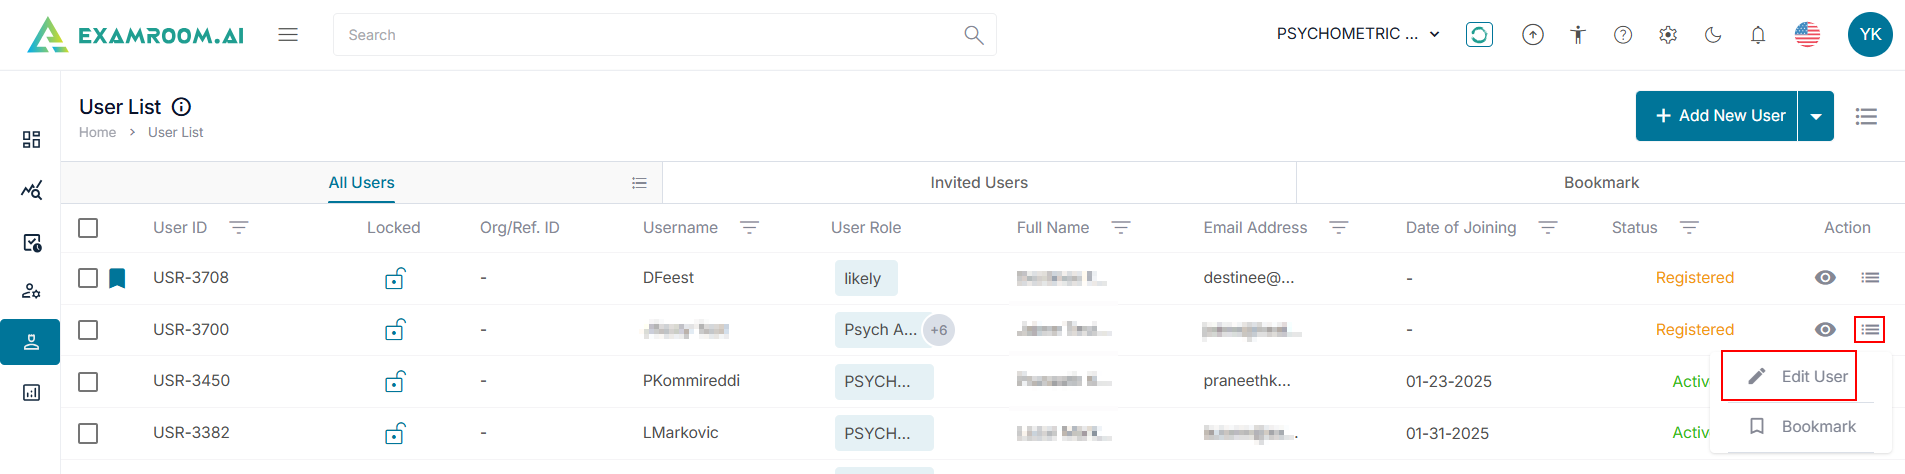Expand the Add New User dropdown arrow

(x=1816, y=116)
